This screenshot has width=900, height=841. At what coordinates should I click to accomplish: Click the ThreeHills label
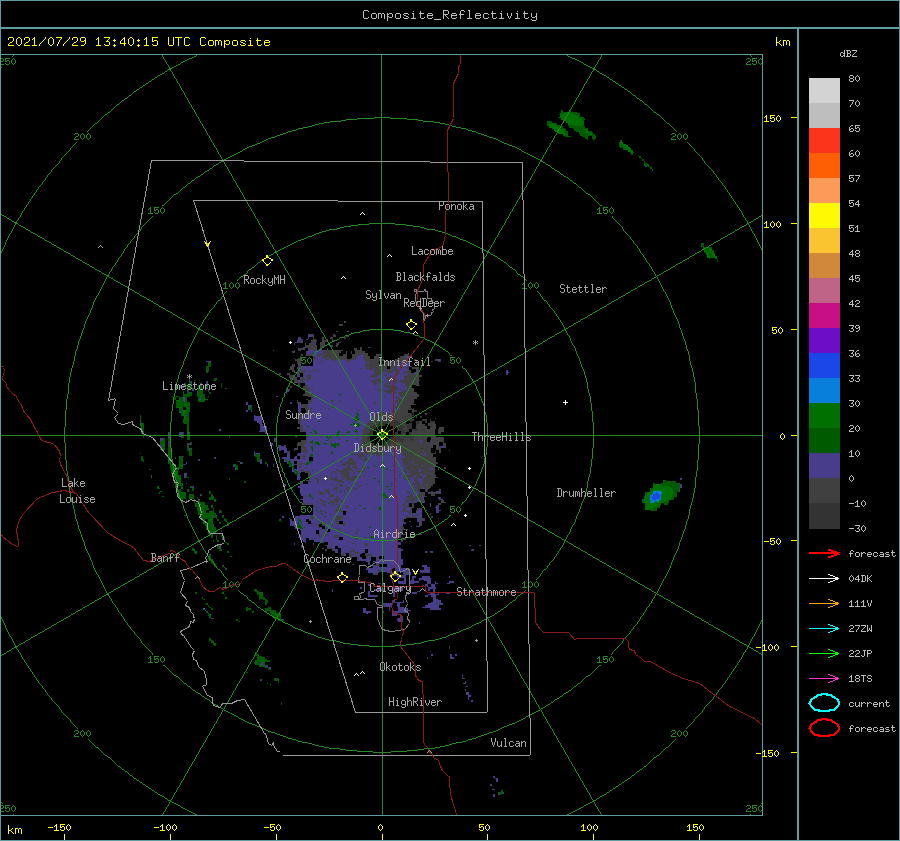click(x=501, y=437)
